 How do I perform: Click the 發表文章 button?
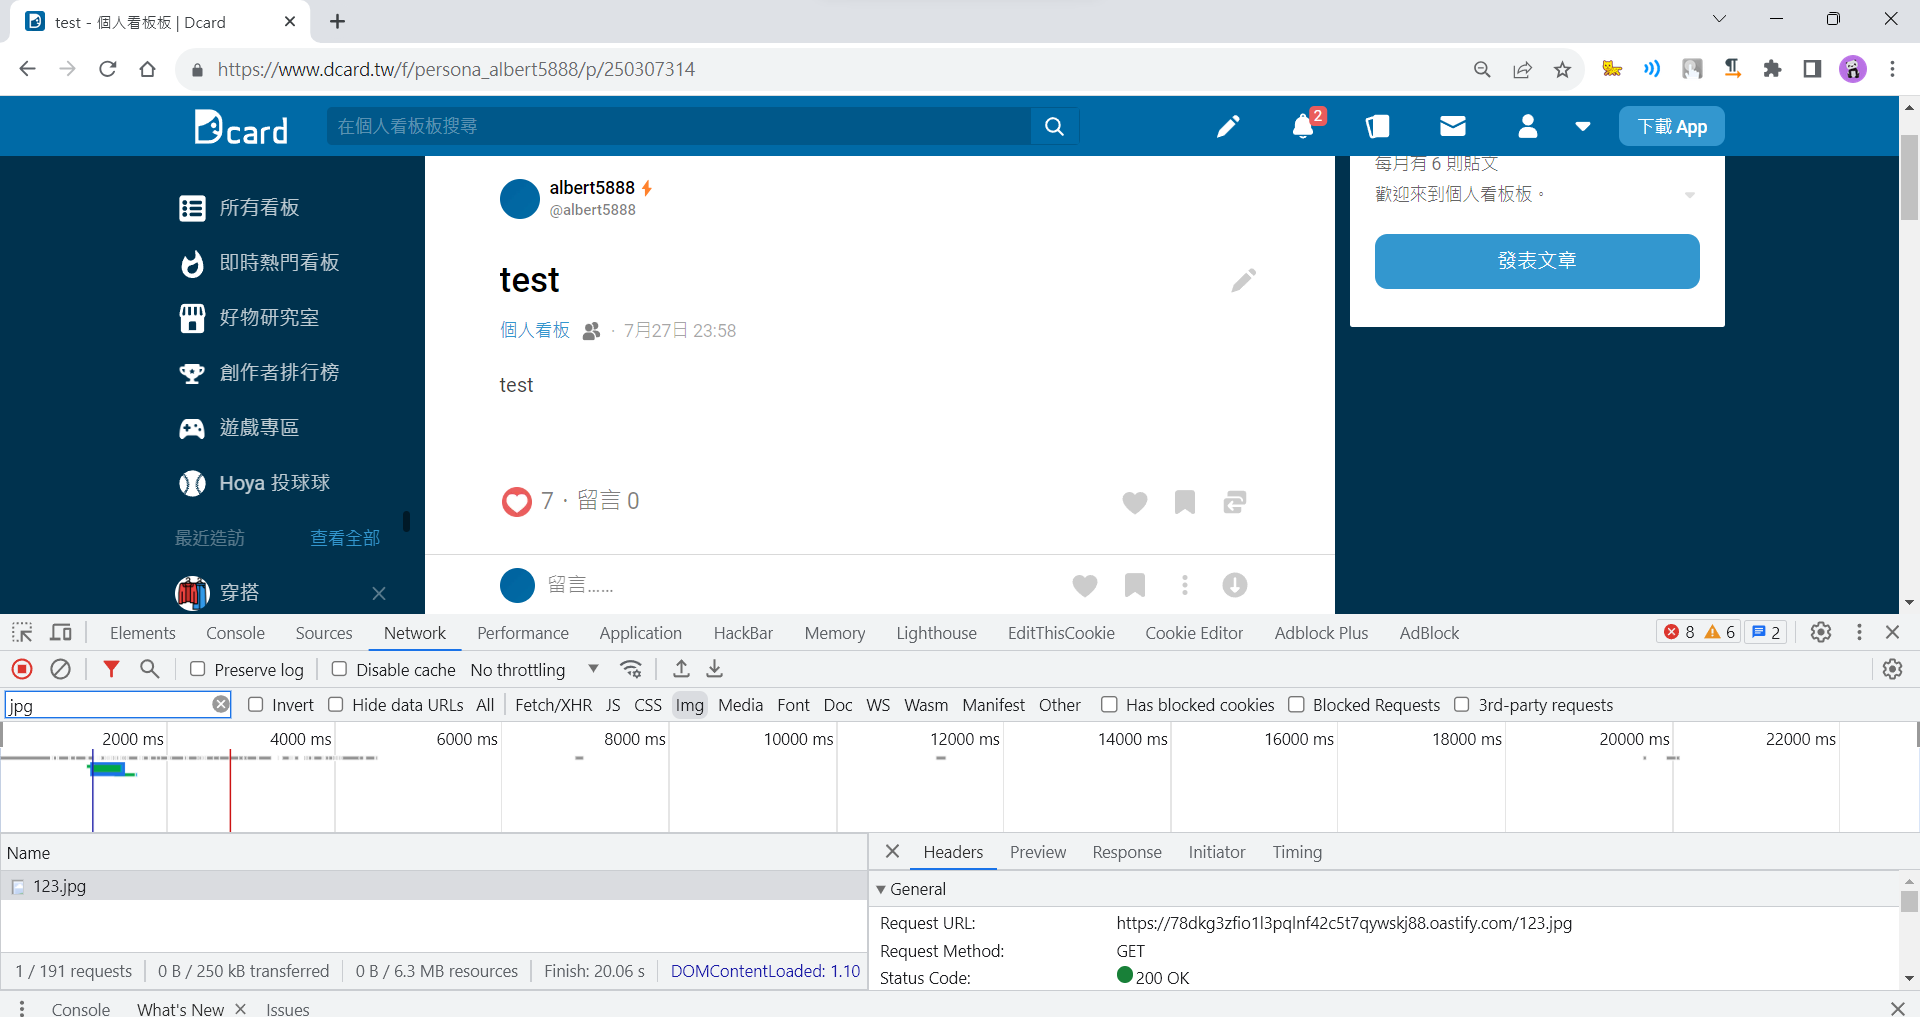tap(1537, 261)
